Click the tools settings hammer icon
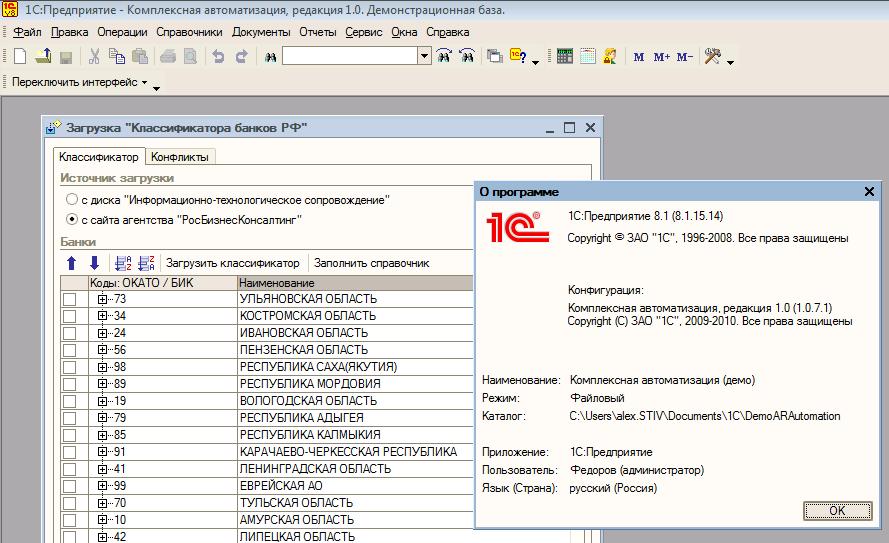The width and height of the screenshot is (889, 543). (x=713, y=56)
